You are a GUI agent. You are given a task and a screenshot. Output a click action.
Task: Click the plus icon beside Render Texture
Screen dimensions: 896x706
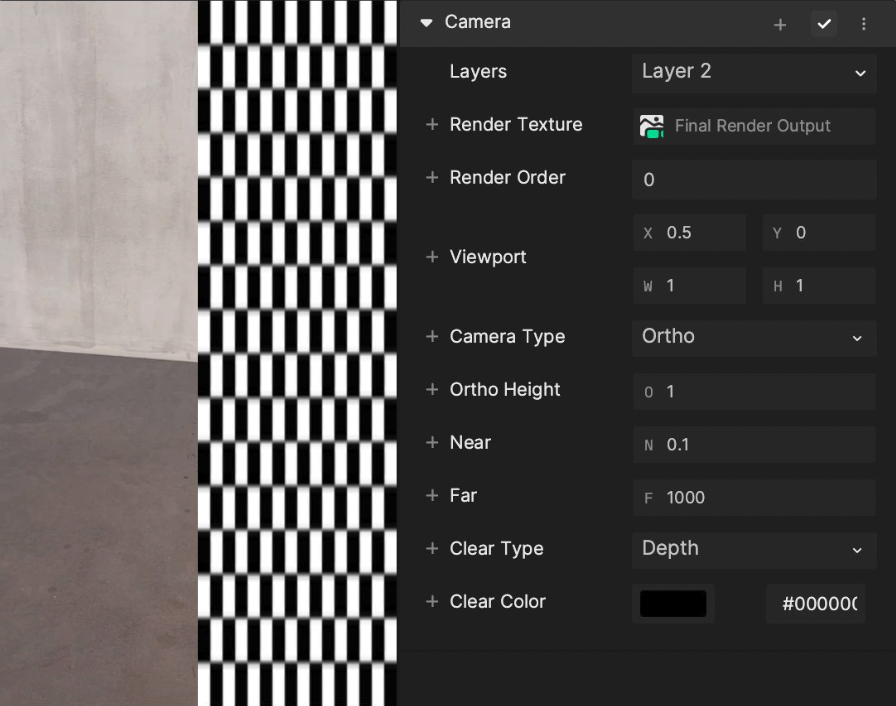coord(431,124)
